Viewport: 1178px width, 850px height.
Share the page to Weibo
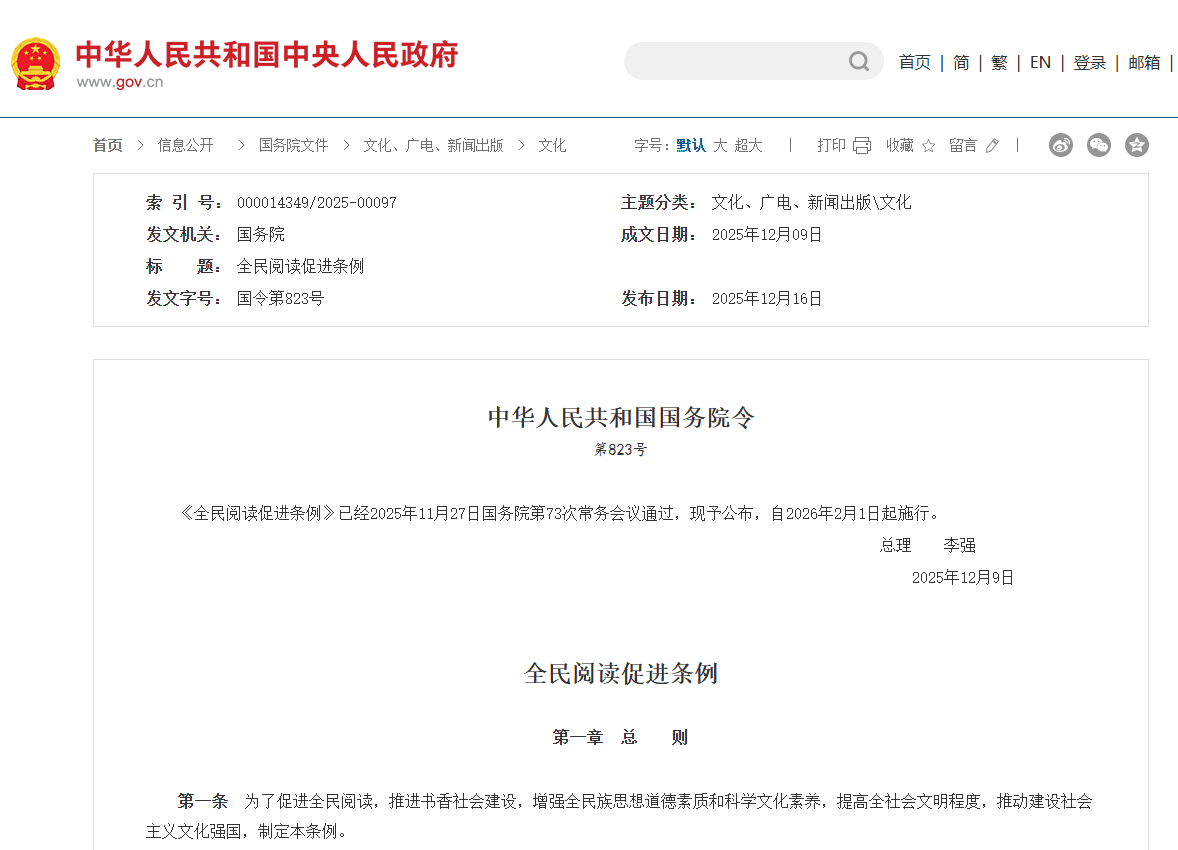[1060, 145]
